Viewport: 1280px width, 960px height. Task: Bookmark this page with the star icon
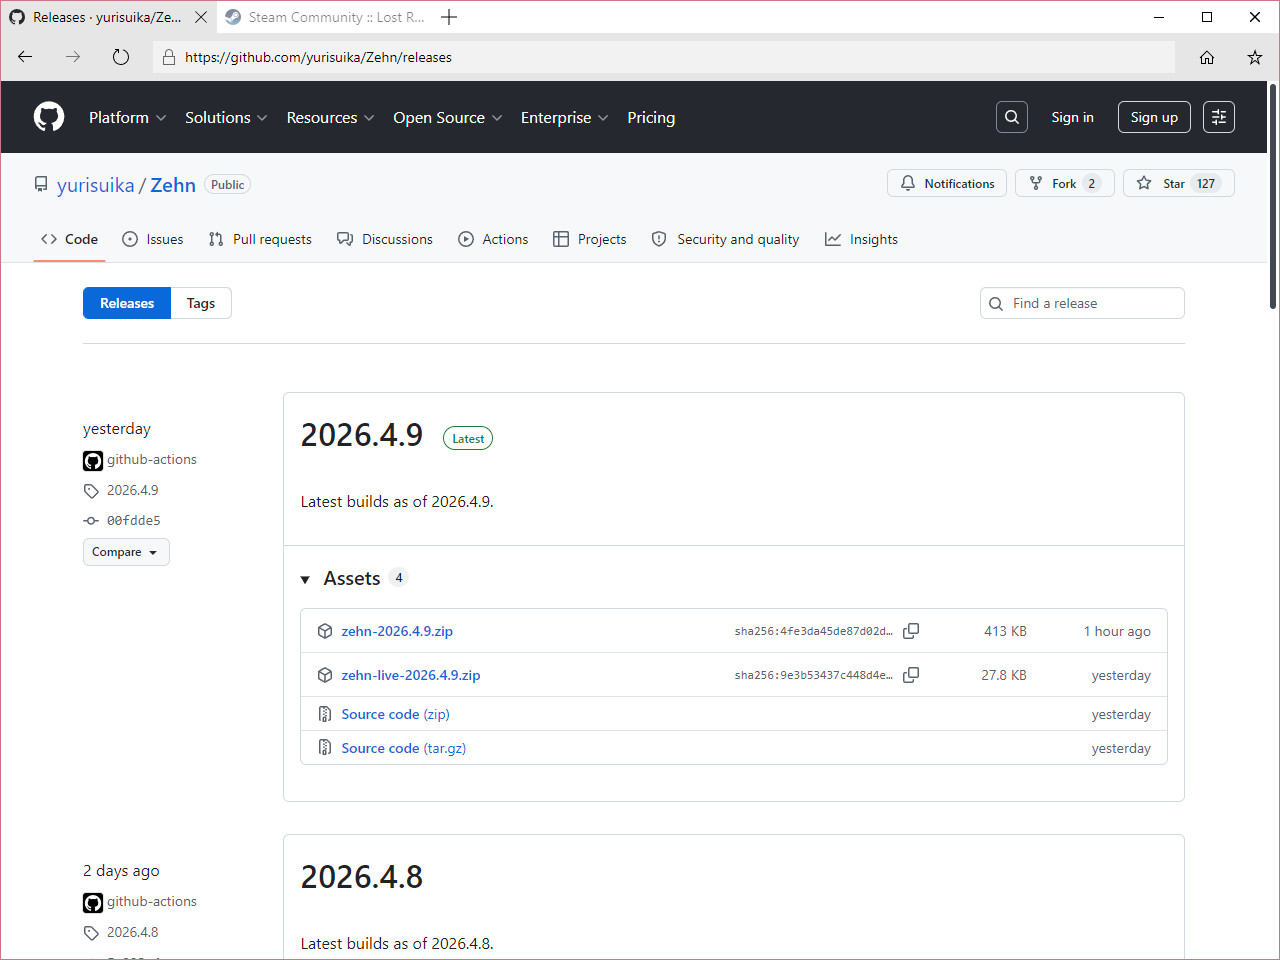click(x=1255, y=57)
